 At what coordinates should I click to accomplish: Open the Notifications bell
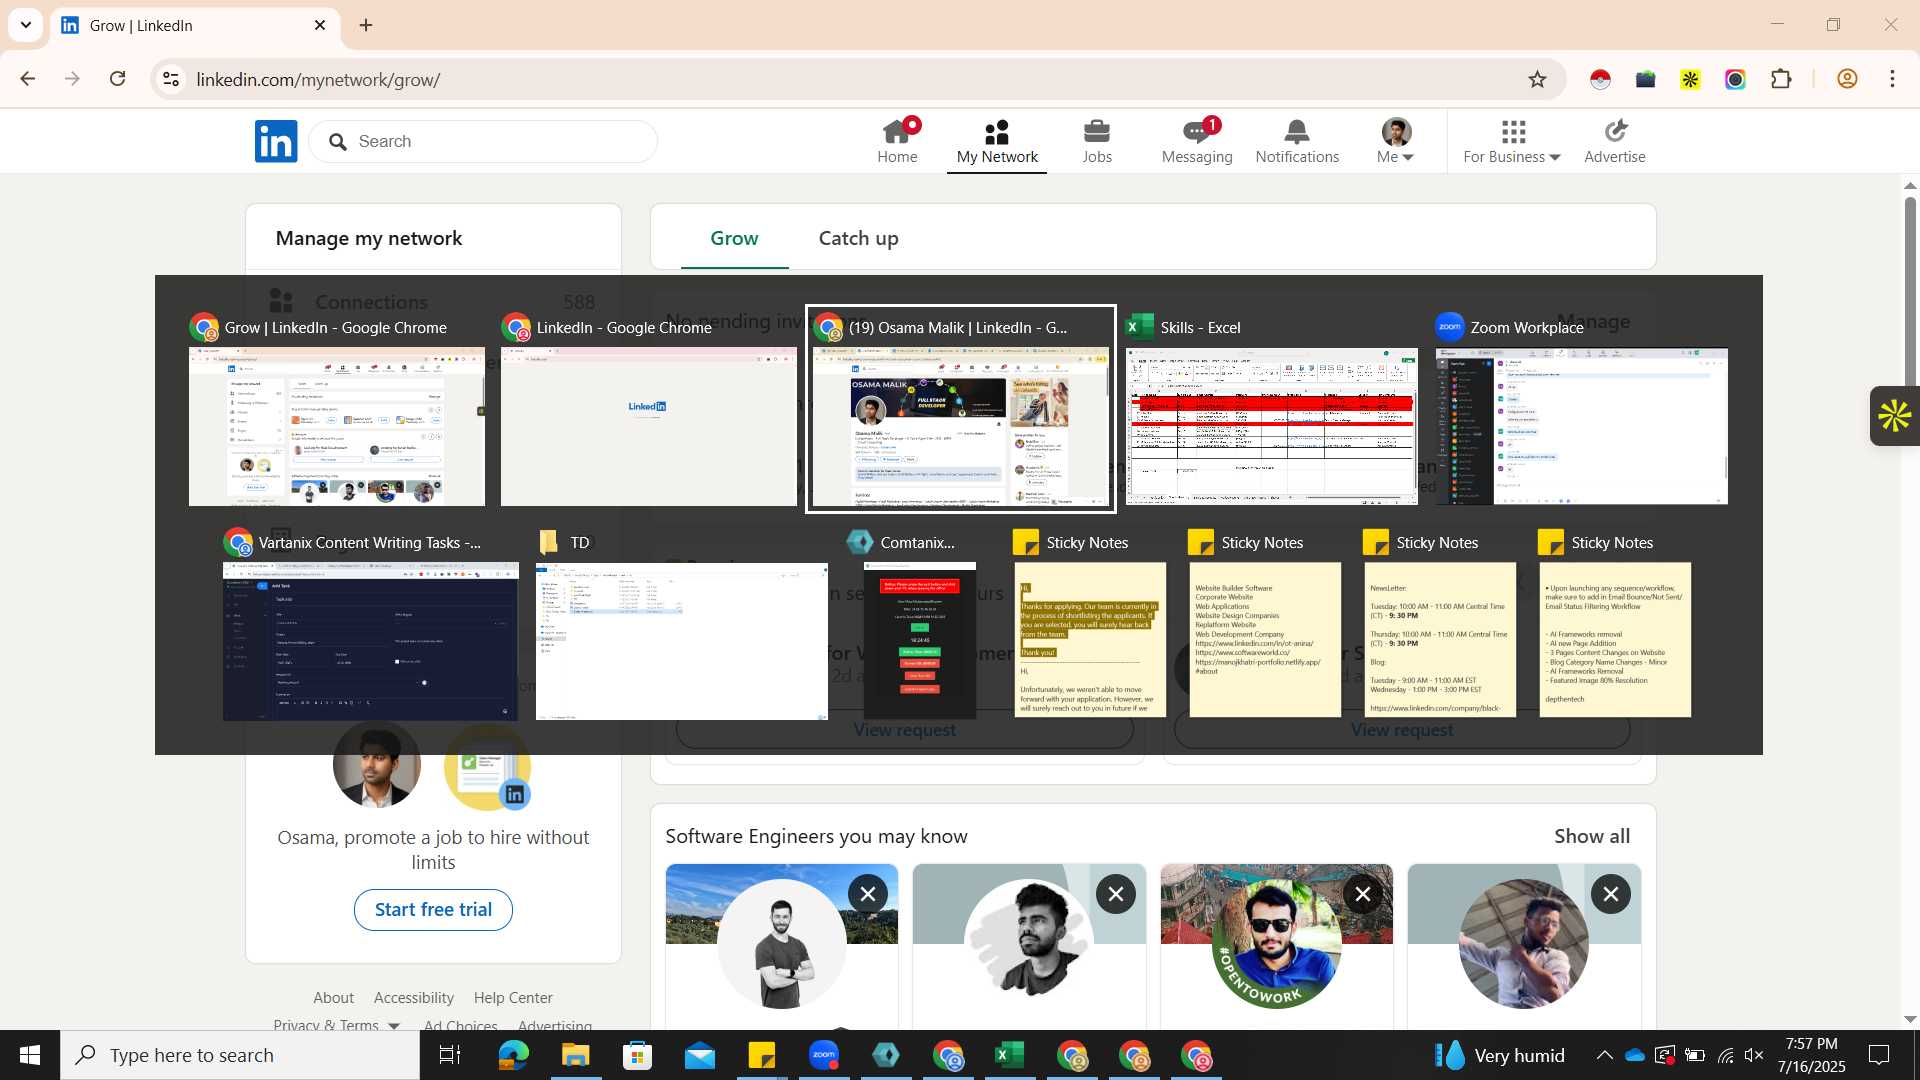click(1297, 141)
